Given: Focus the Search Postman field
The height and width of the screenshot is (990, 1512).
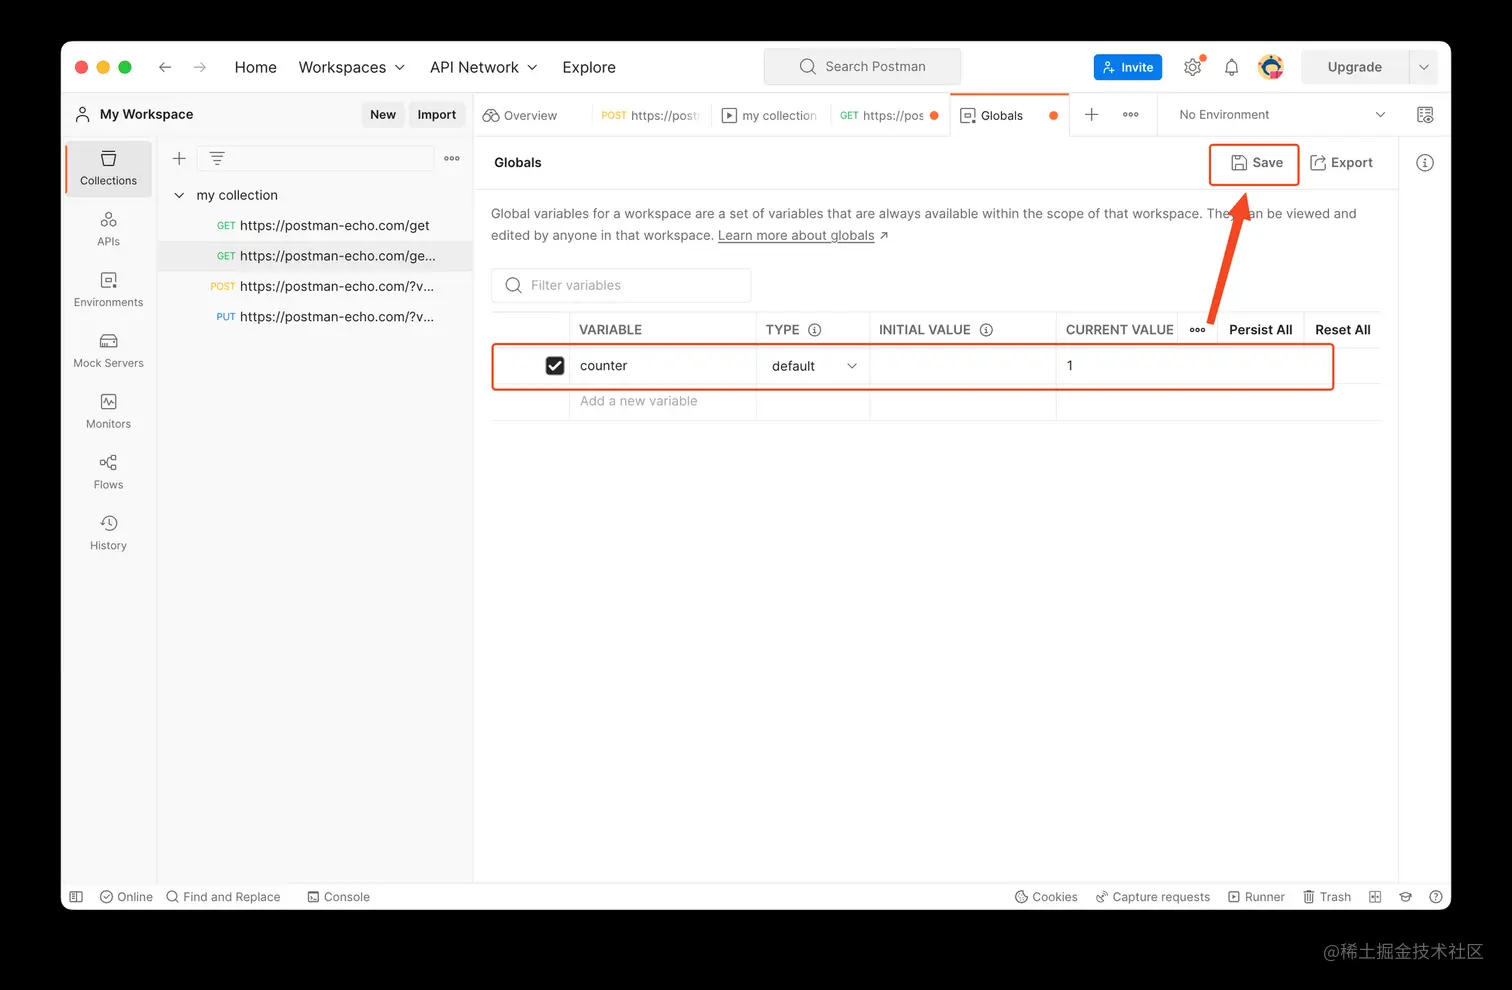Looking at the screenshot, I should (862, 67).
